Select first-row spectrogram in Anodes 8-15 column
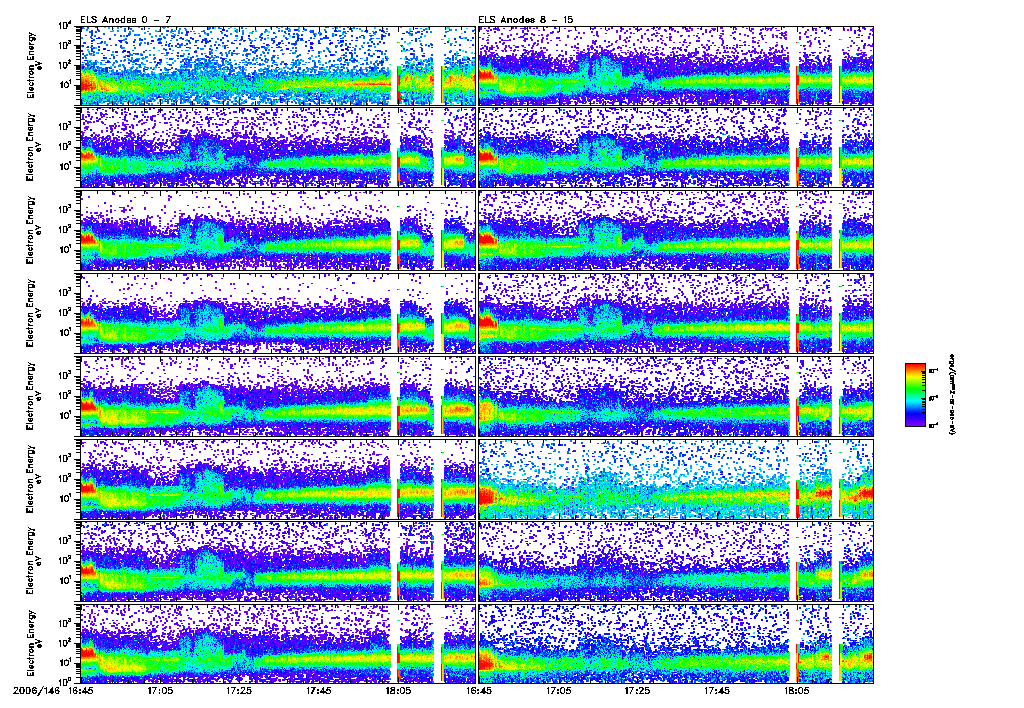Screen dimensions: 1024x708 (x=676, y=65)
